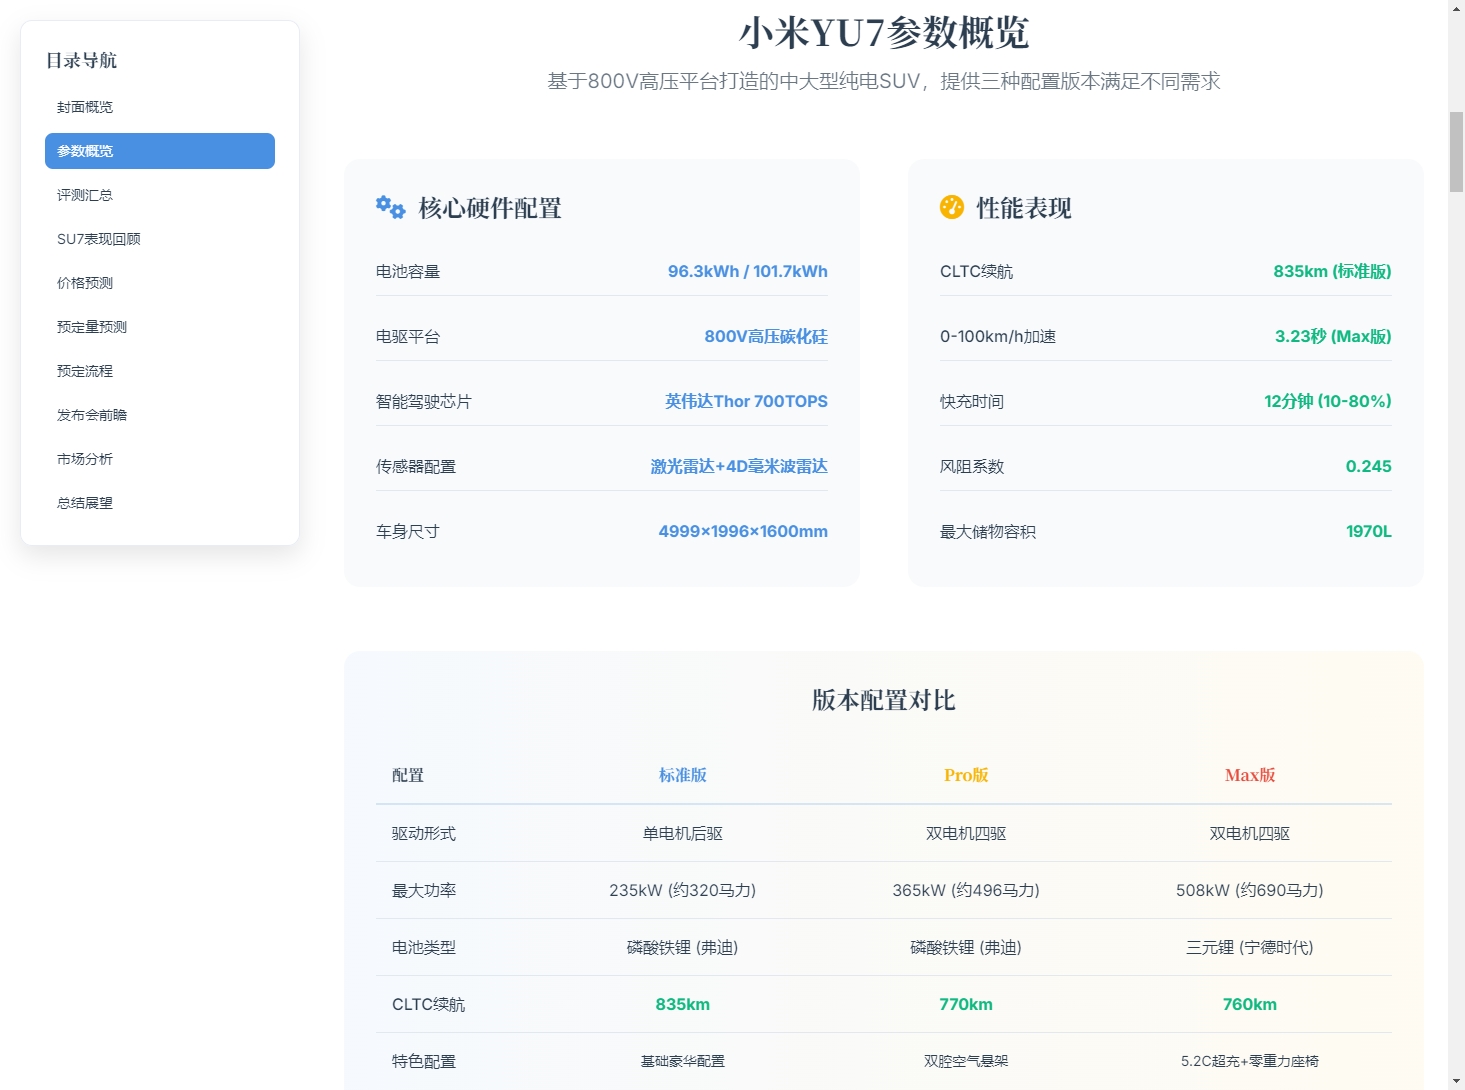This screenshot has width=1465, height=1090.
Task: Click the 目录导航 heading
Action: (82, 60)
